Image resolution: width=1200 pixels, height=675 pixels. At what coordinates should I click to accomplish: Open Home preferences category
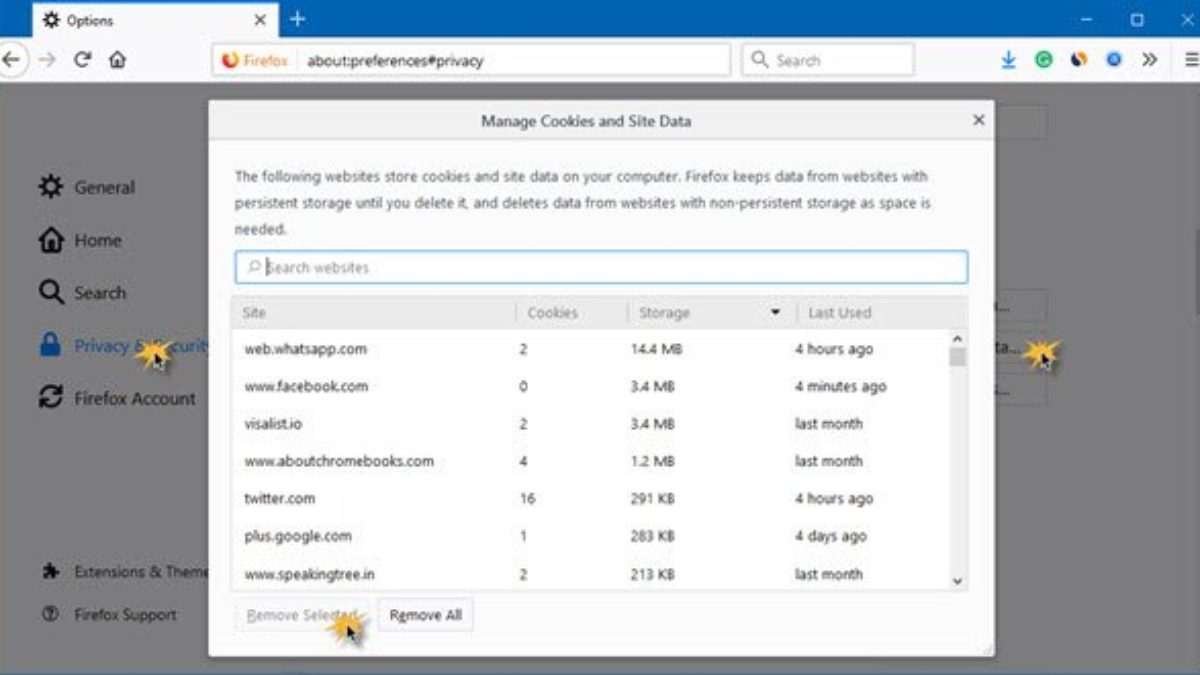(80, 240)
